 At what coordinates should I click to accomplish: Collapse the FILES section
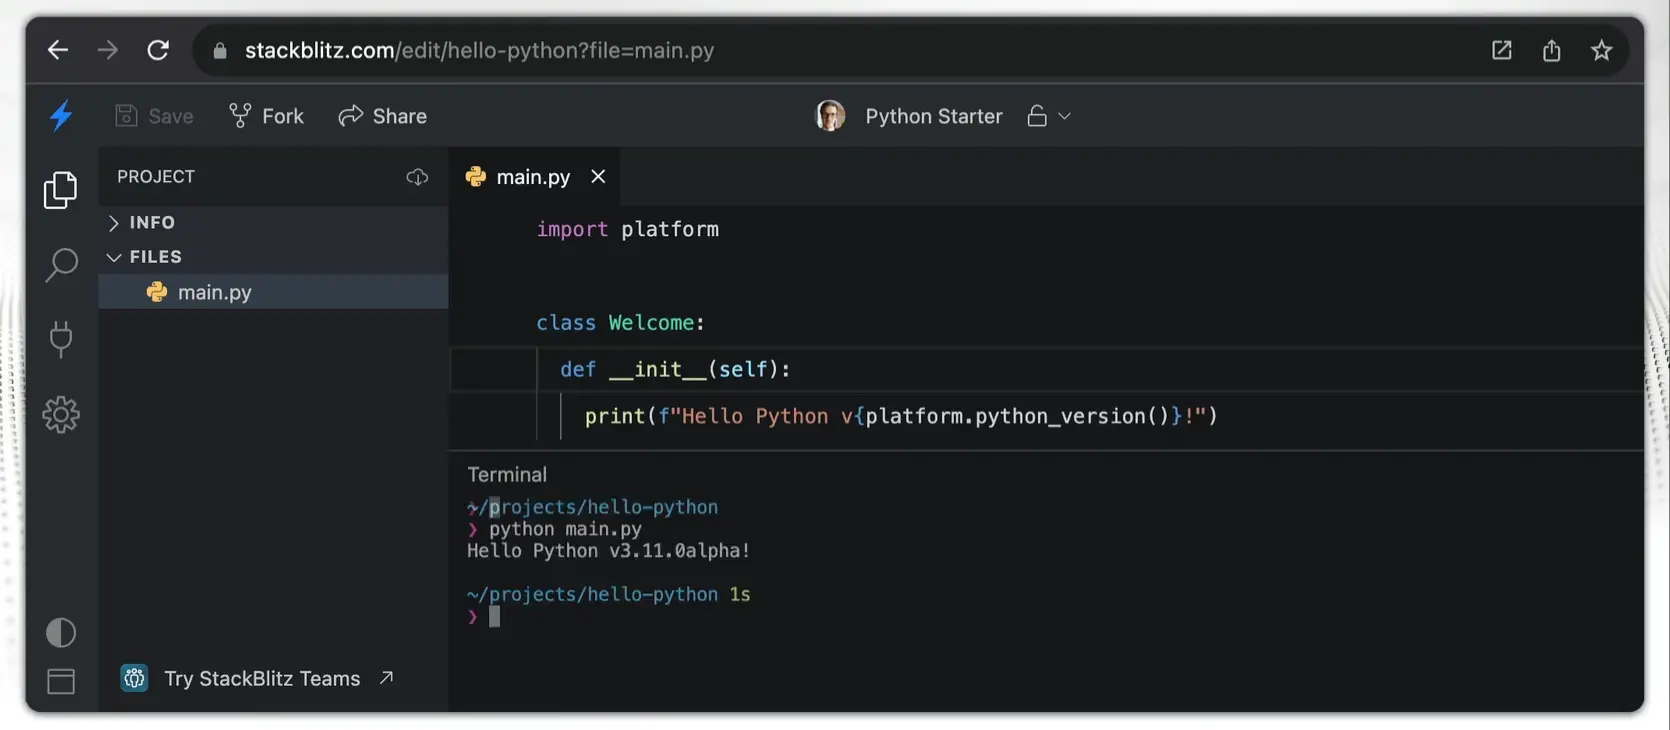click(155, 257)
